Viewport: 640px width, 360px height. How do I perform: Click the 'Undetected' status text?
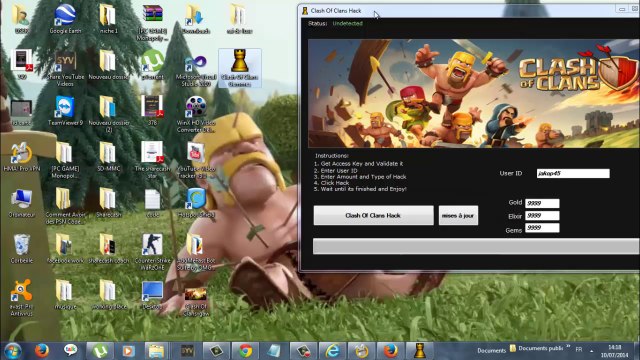347,23
